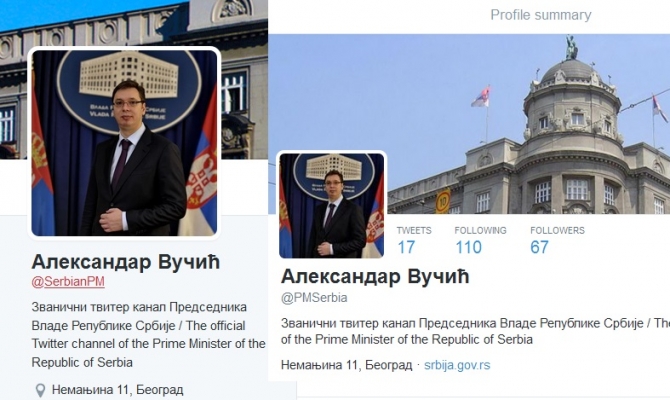Open the Following 110 list
This screenshot has height=400, width=670.
(x=480, y=241)
